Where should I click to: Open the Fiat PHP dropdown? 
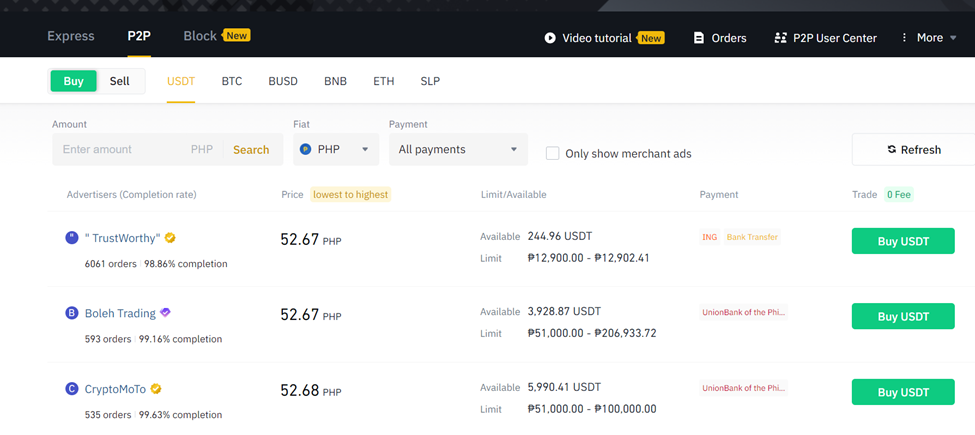[x=336, y=149]
